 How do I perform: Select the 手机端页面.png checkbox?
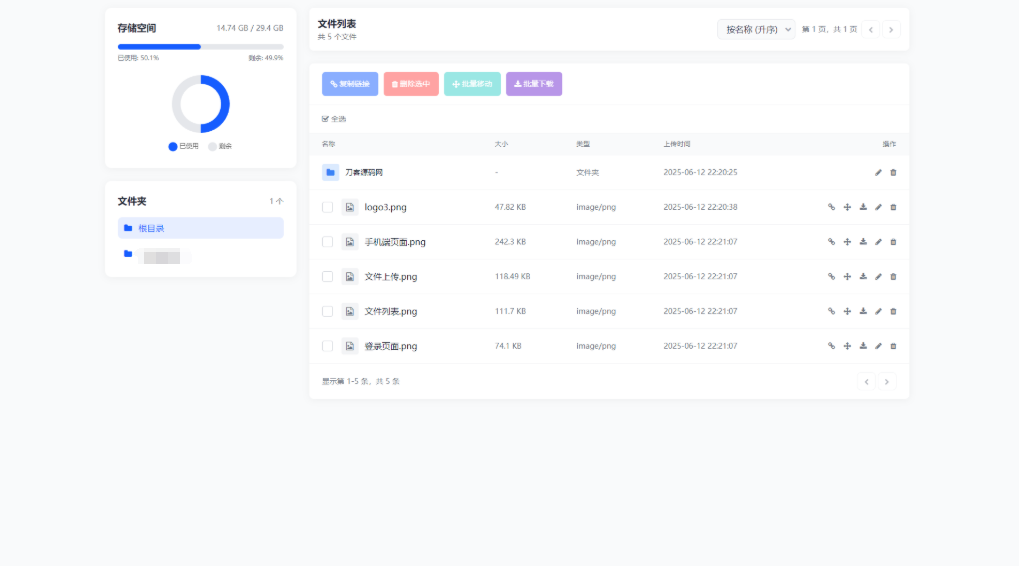tap(327, 242)
